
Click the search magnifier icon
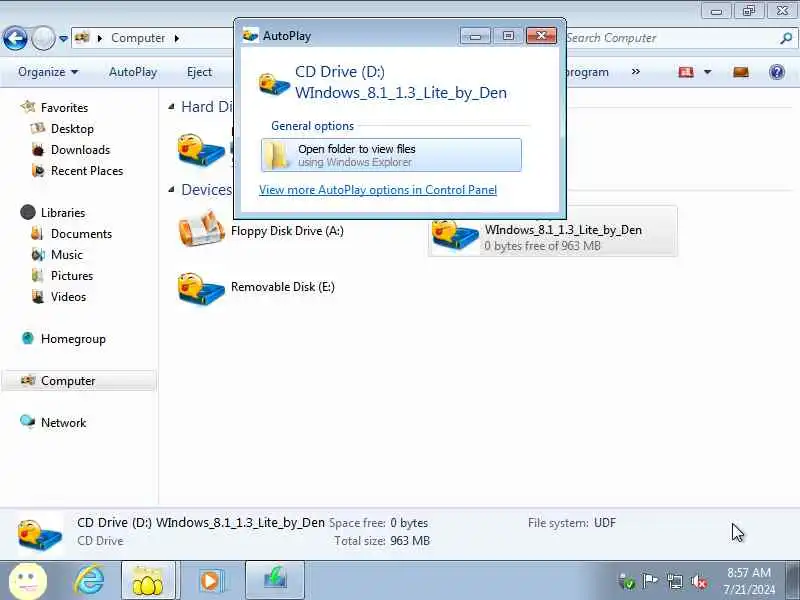pos(786,38)
